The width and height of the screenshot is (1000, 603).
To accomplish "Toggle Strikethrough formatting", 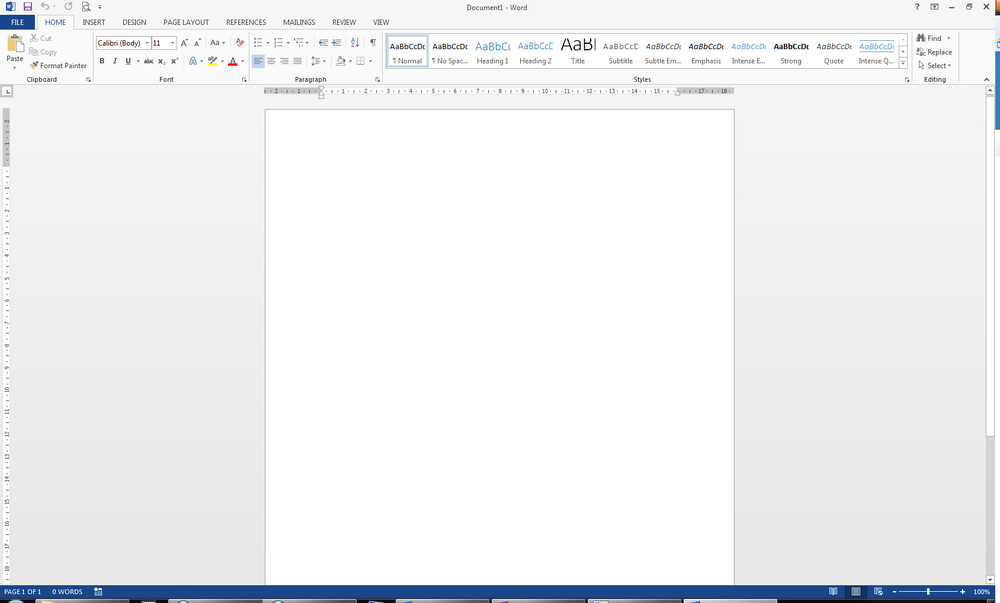I will click(148, 61).
